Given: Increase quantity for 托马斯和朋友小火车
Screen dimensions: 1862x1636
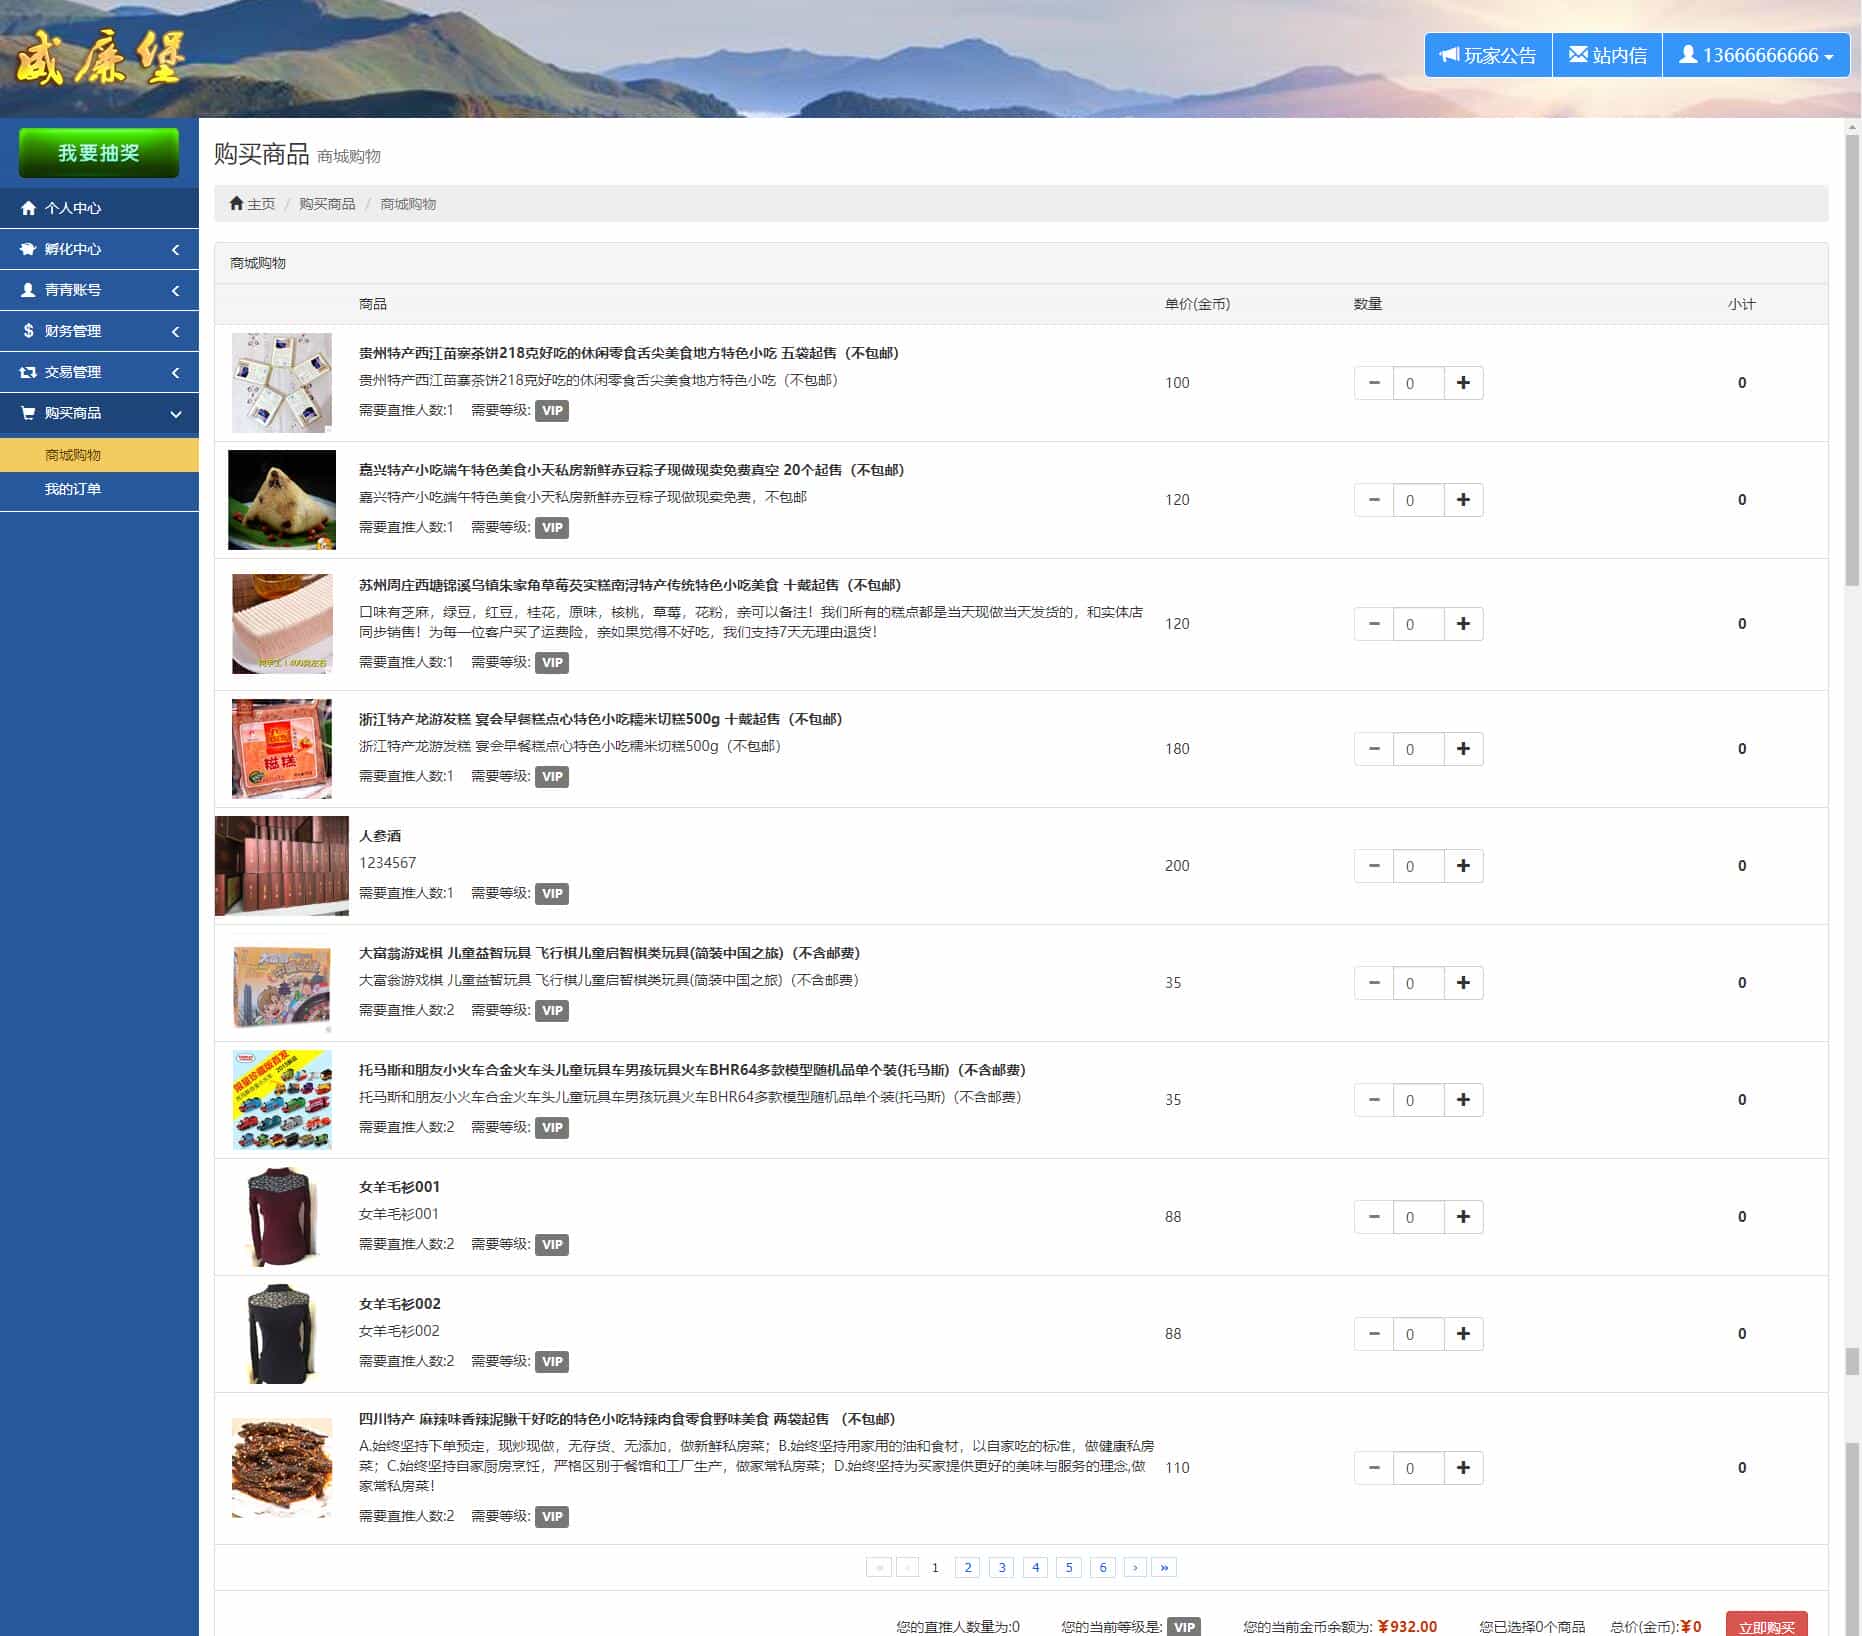Looking at the screenshot, I should (1463, 1100).
